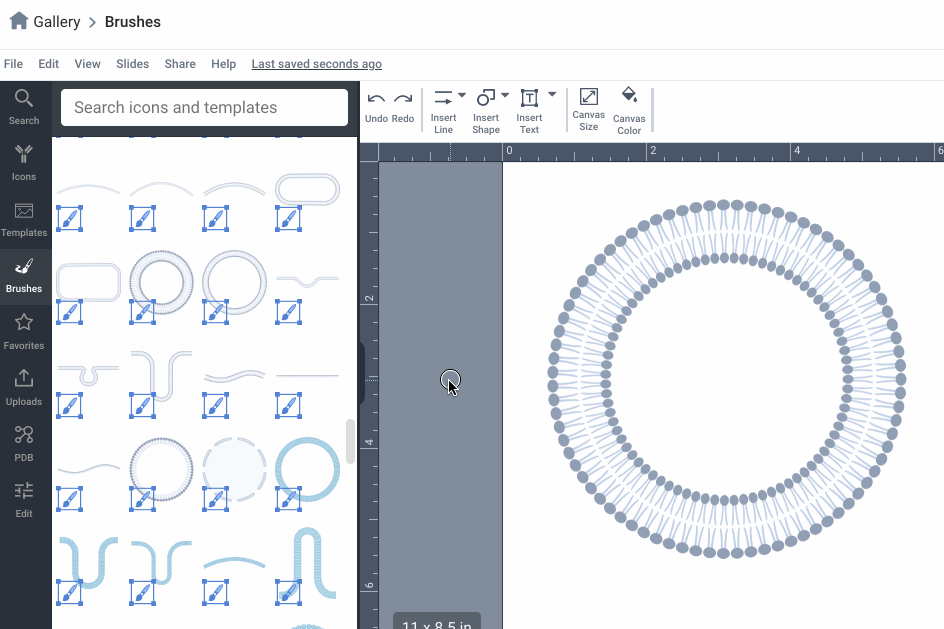The width and height of the screenshot is (944, 629).
Task: Expand the Insert Line dropdown arrow
Action: pyautogui.click(x=462, y=96)
